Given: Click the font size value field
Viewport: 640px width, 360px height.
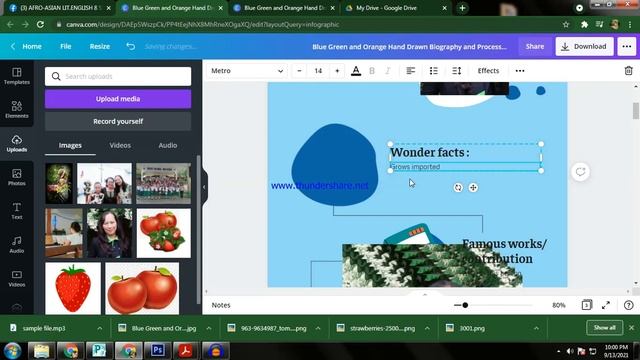Looking at the screenshot, I should 318,71.
